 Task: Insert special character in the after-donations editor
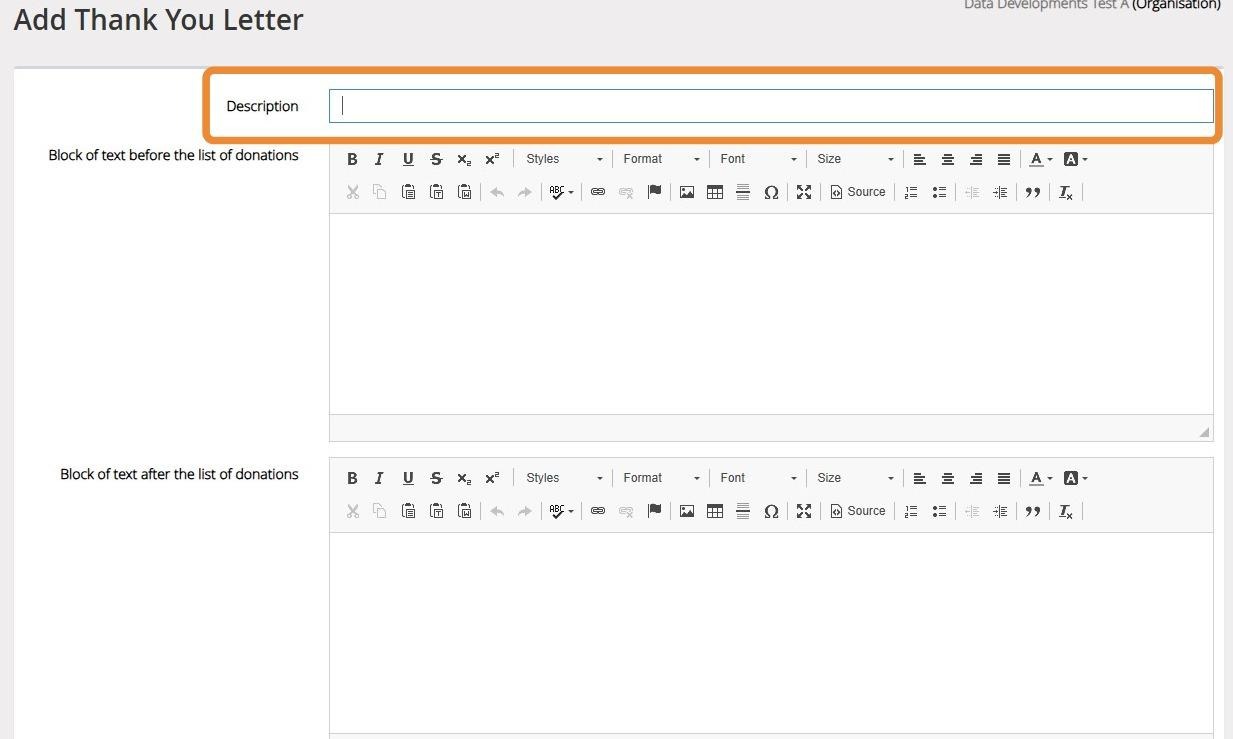tap(771, 511)
